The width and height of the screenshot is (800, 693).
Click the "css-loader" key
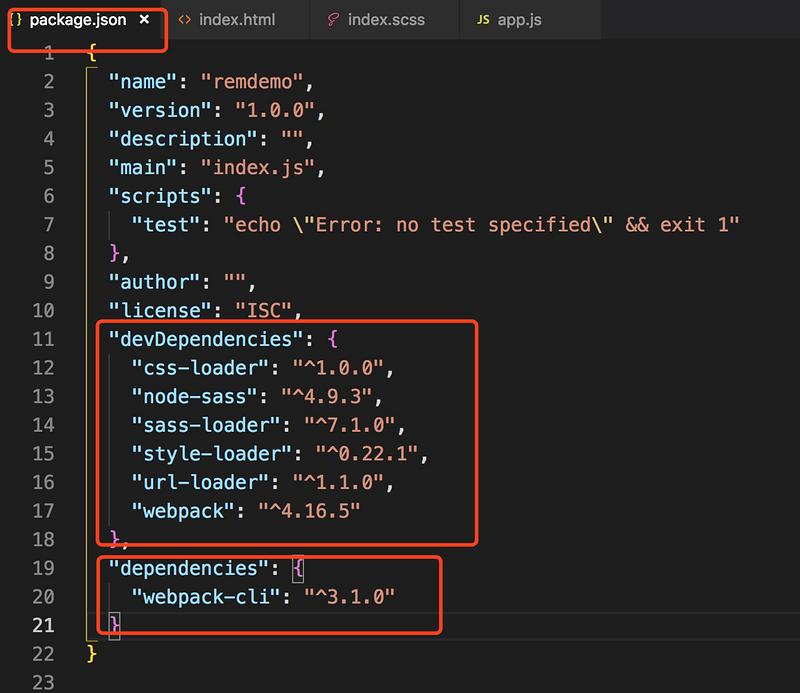coord(200,367)
